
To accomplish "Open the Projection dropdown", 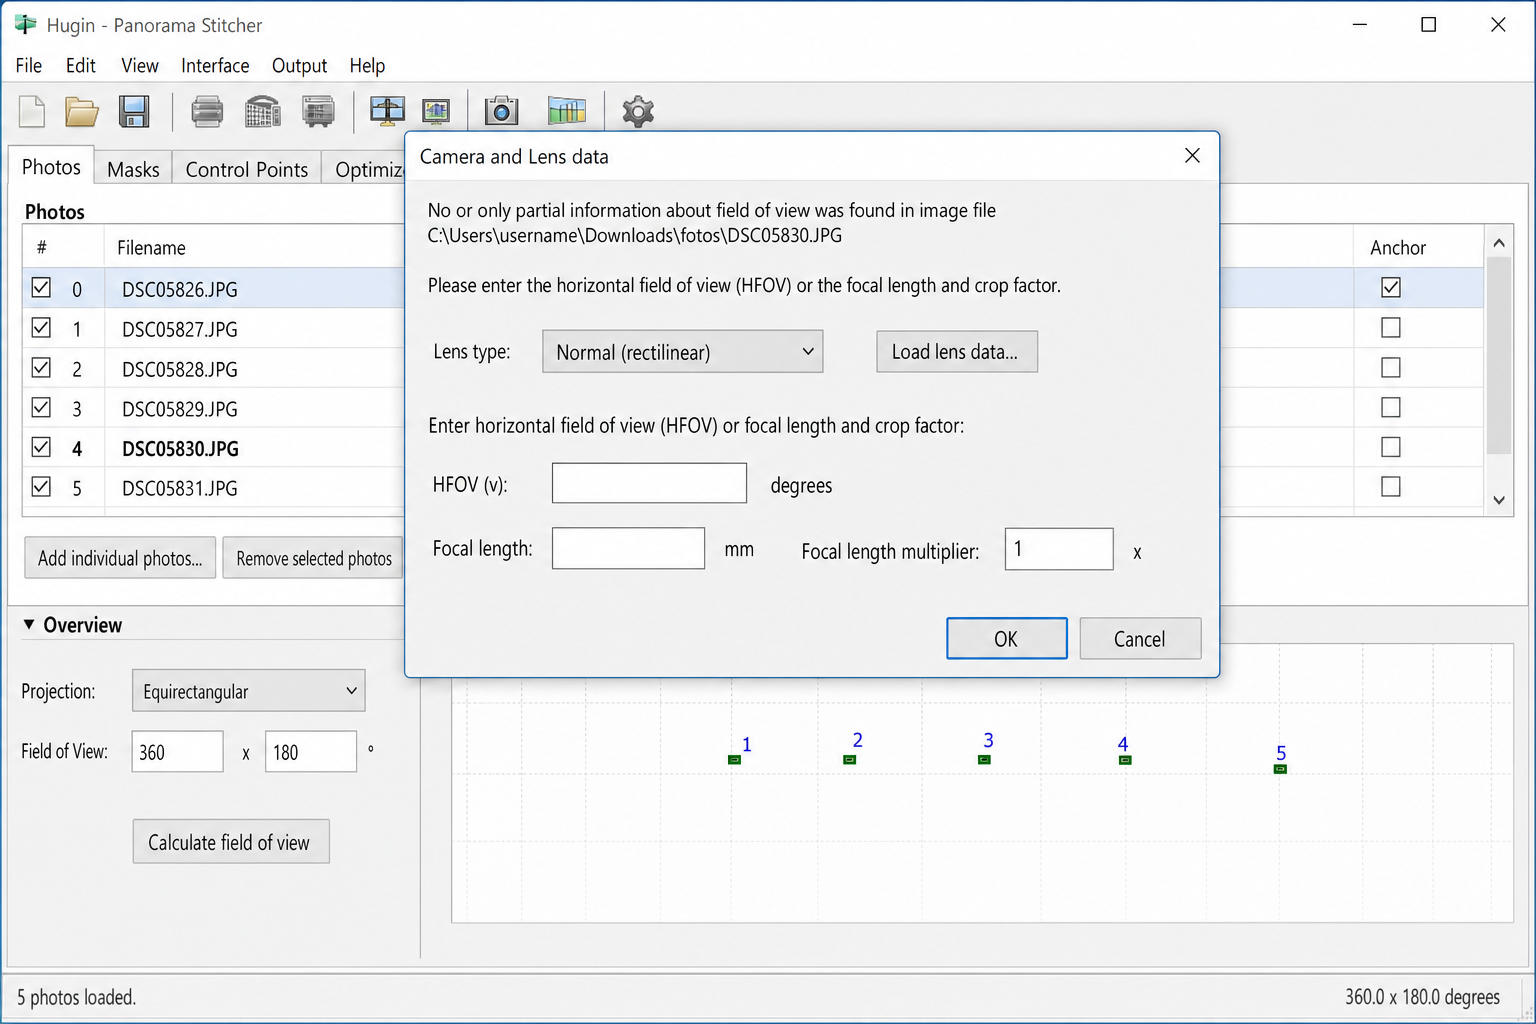I will tap(248, 691).
